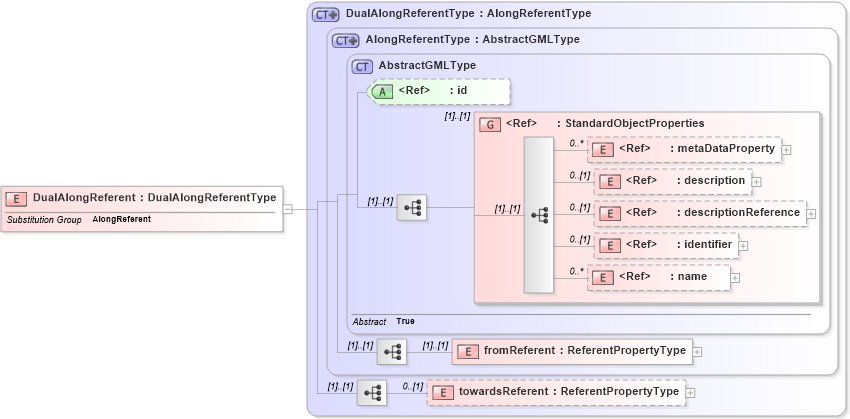The image size is (850, 419).
Task: Click the id attribute reference label
Action: tap(433, 91)
